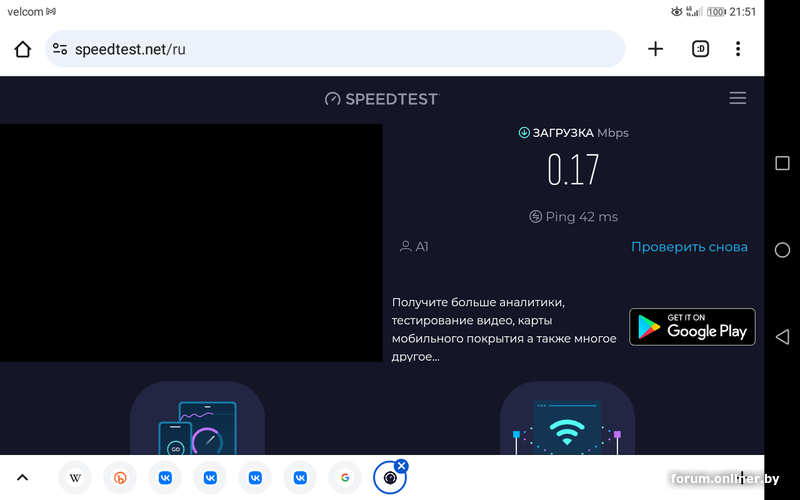Tap the 4G signal strength icon
The height and width of the screenshot is (500, 800).
coord(694,11)
